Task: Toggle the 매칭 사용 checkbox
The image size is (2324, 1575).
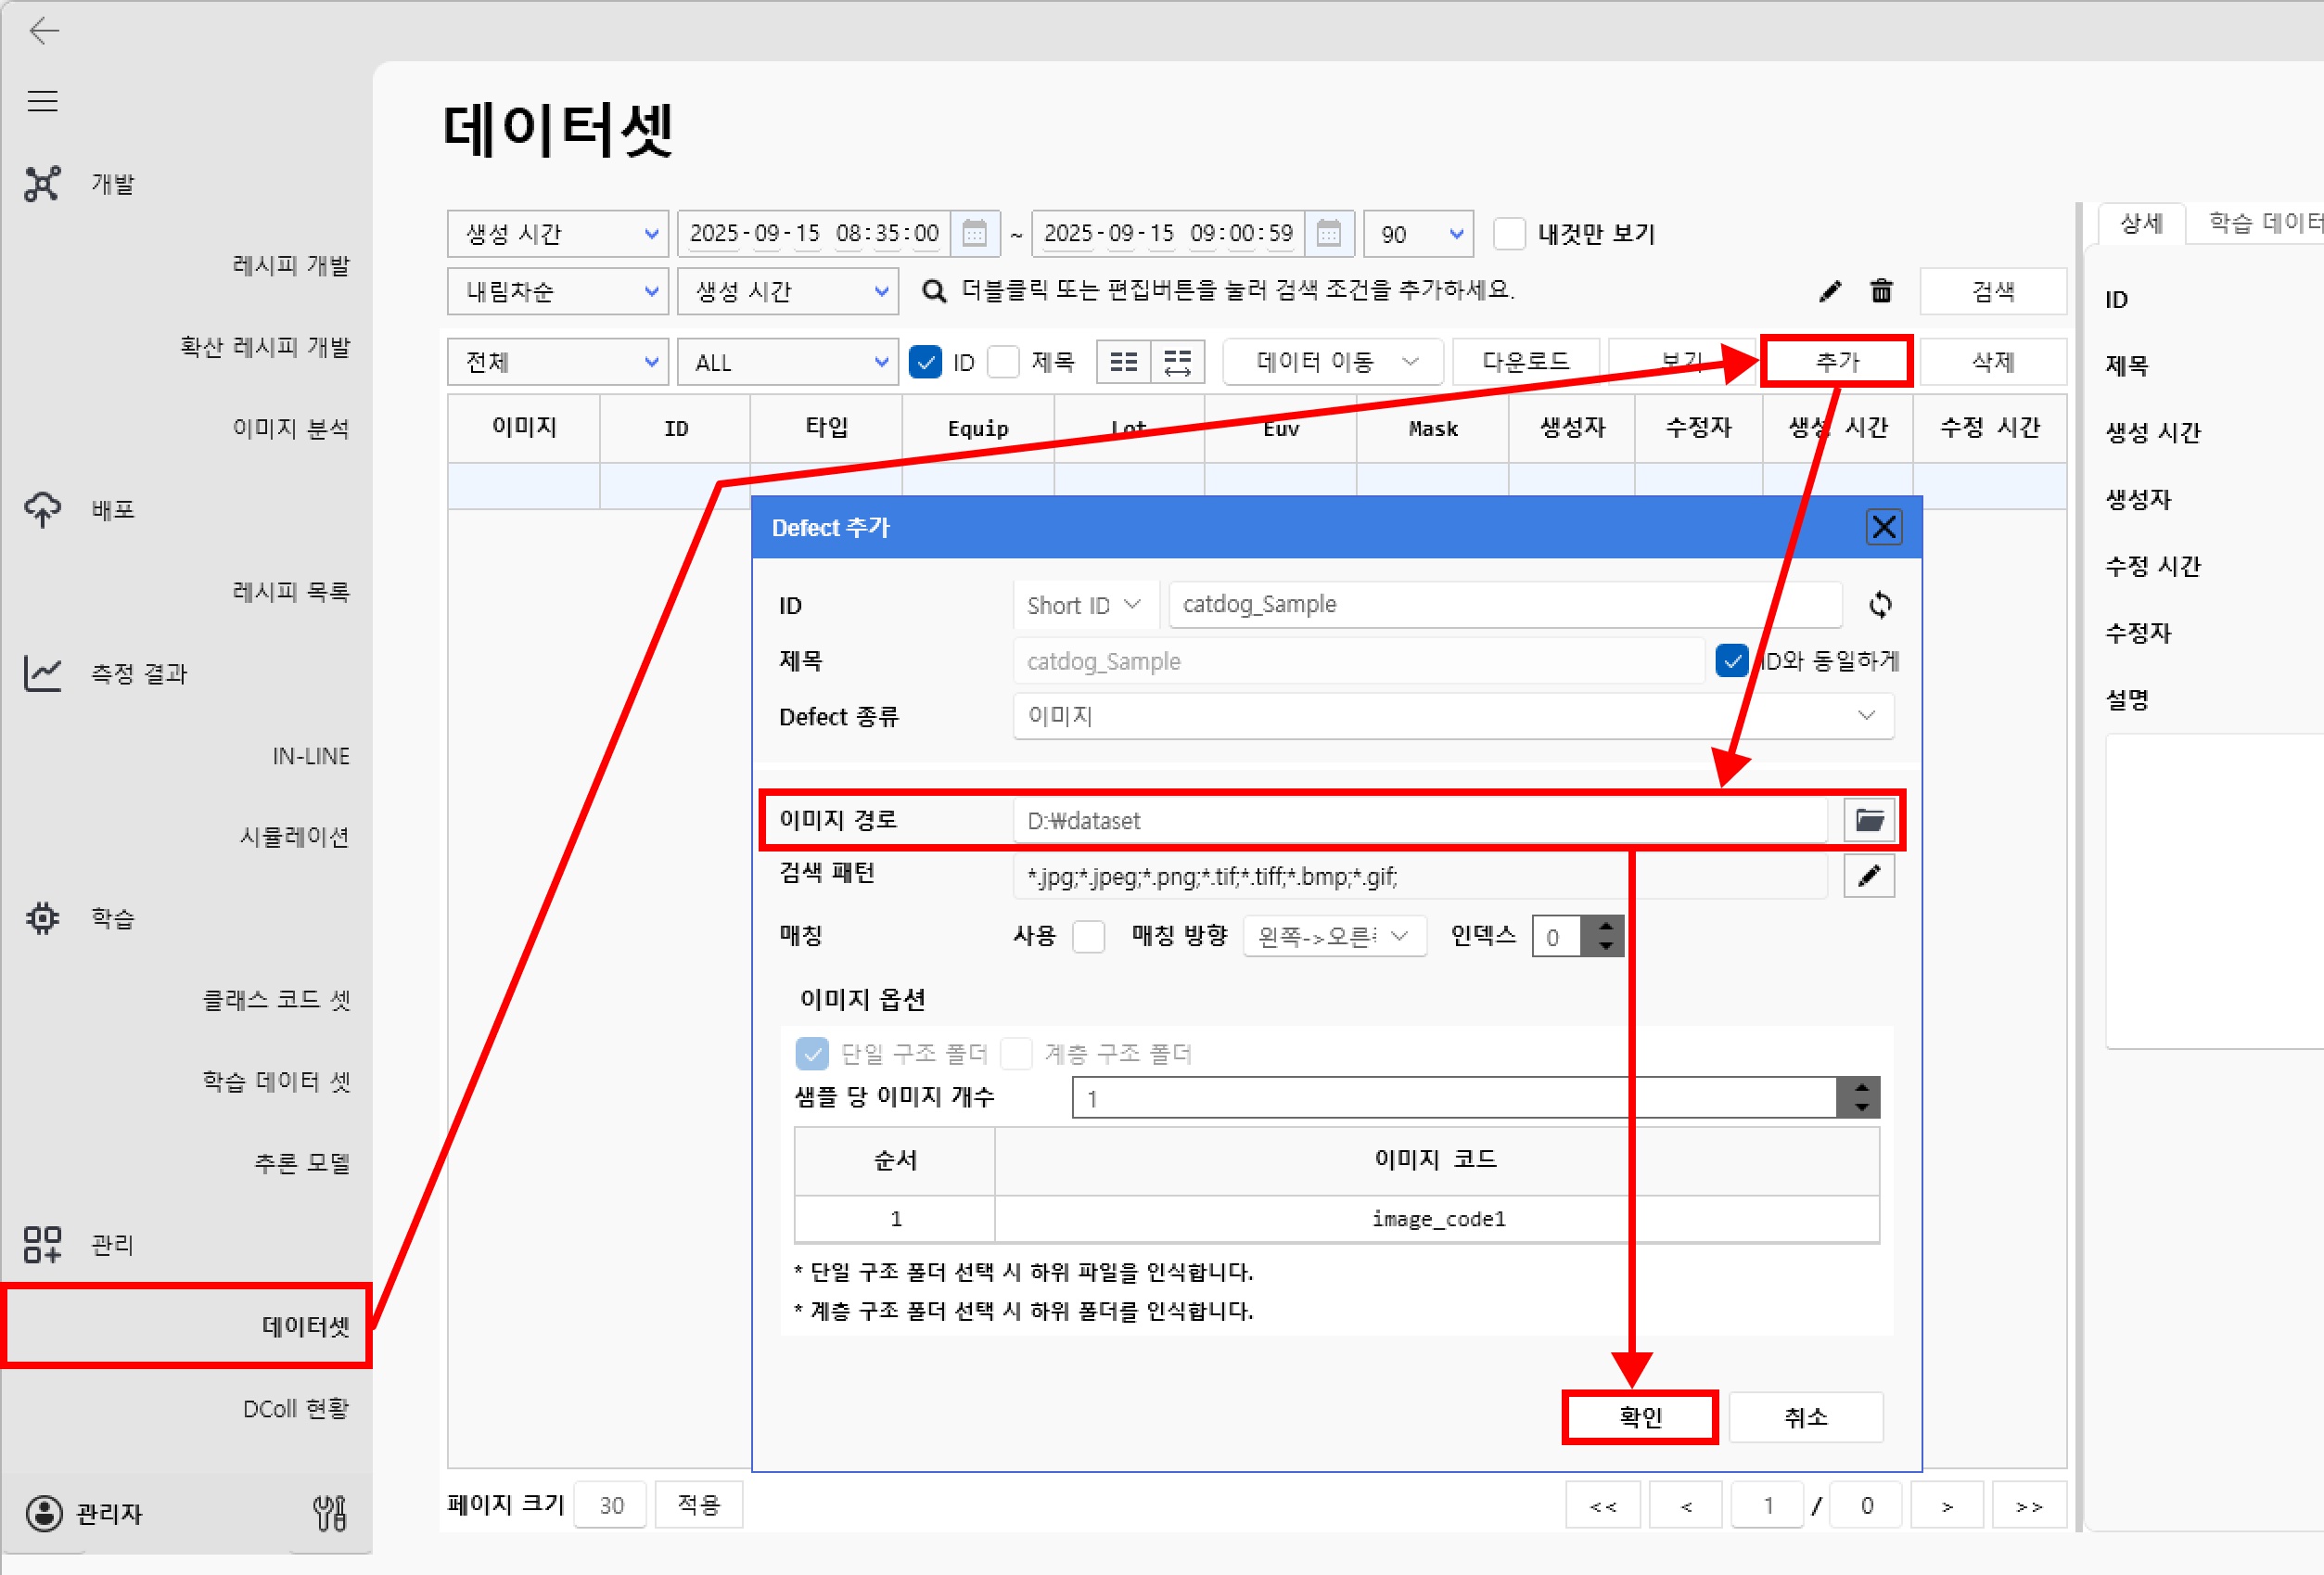Action: click(1088, 936)
